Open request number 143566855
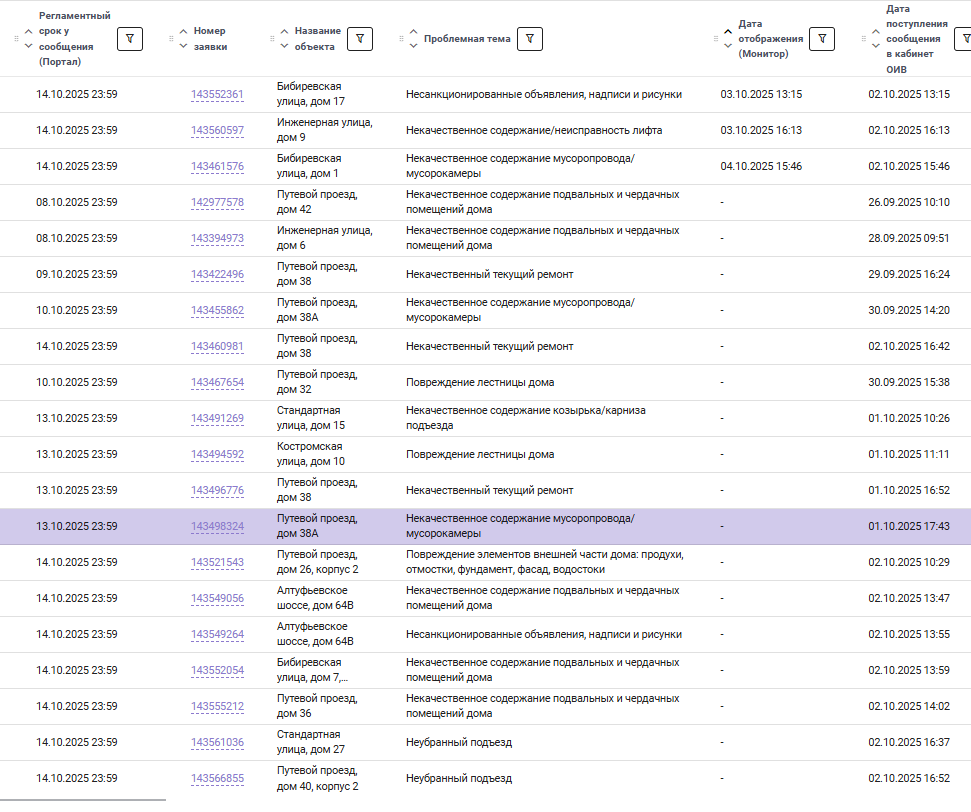 point(217,779)
